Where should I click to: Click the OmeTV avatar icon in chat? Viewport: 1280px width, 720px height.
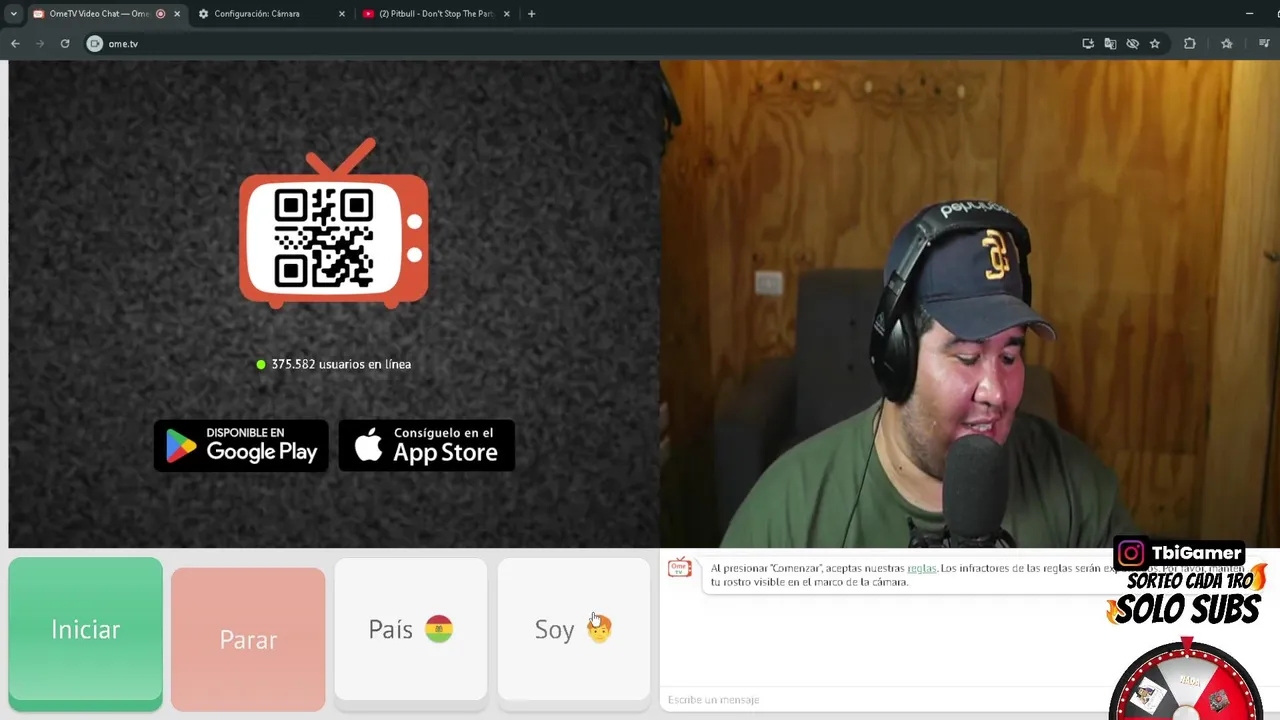click(x=680, y=568)
